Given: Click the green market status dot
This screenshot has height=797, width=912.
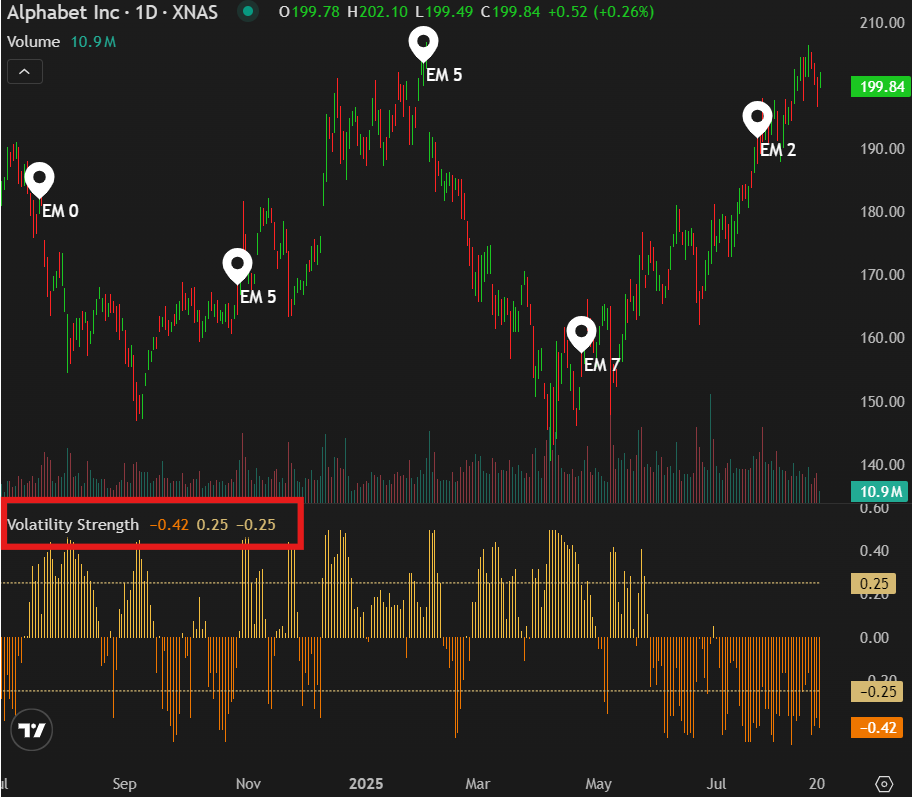Looking at the screenshot, I should tap(248, 12).
